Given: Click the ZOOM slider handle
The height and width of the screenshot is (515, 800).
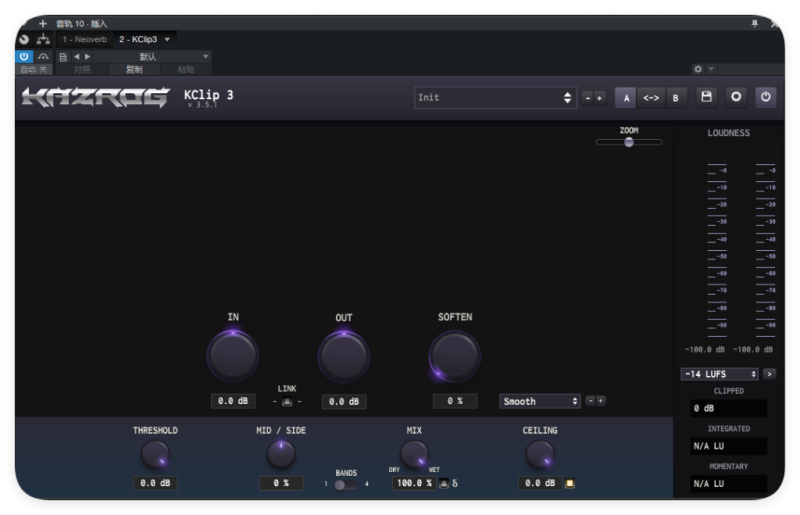Looking at the screenshot, I should coord(629,142).
